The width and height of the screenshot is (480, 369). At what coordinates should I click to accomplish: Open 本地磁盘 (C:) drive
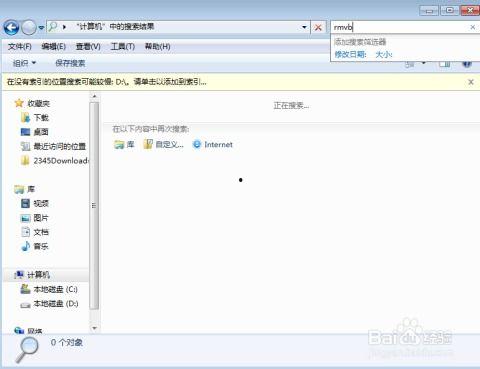coord(49,289)
